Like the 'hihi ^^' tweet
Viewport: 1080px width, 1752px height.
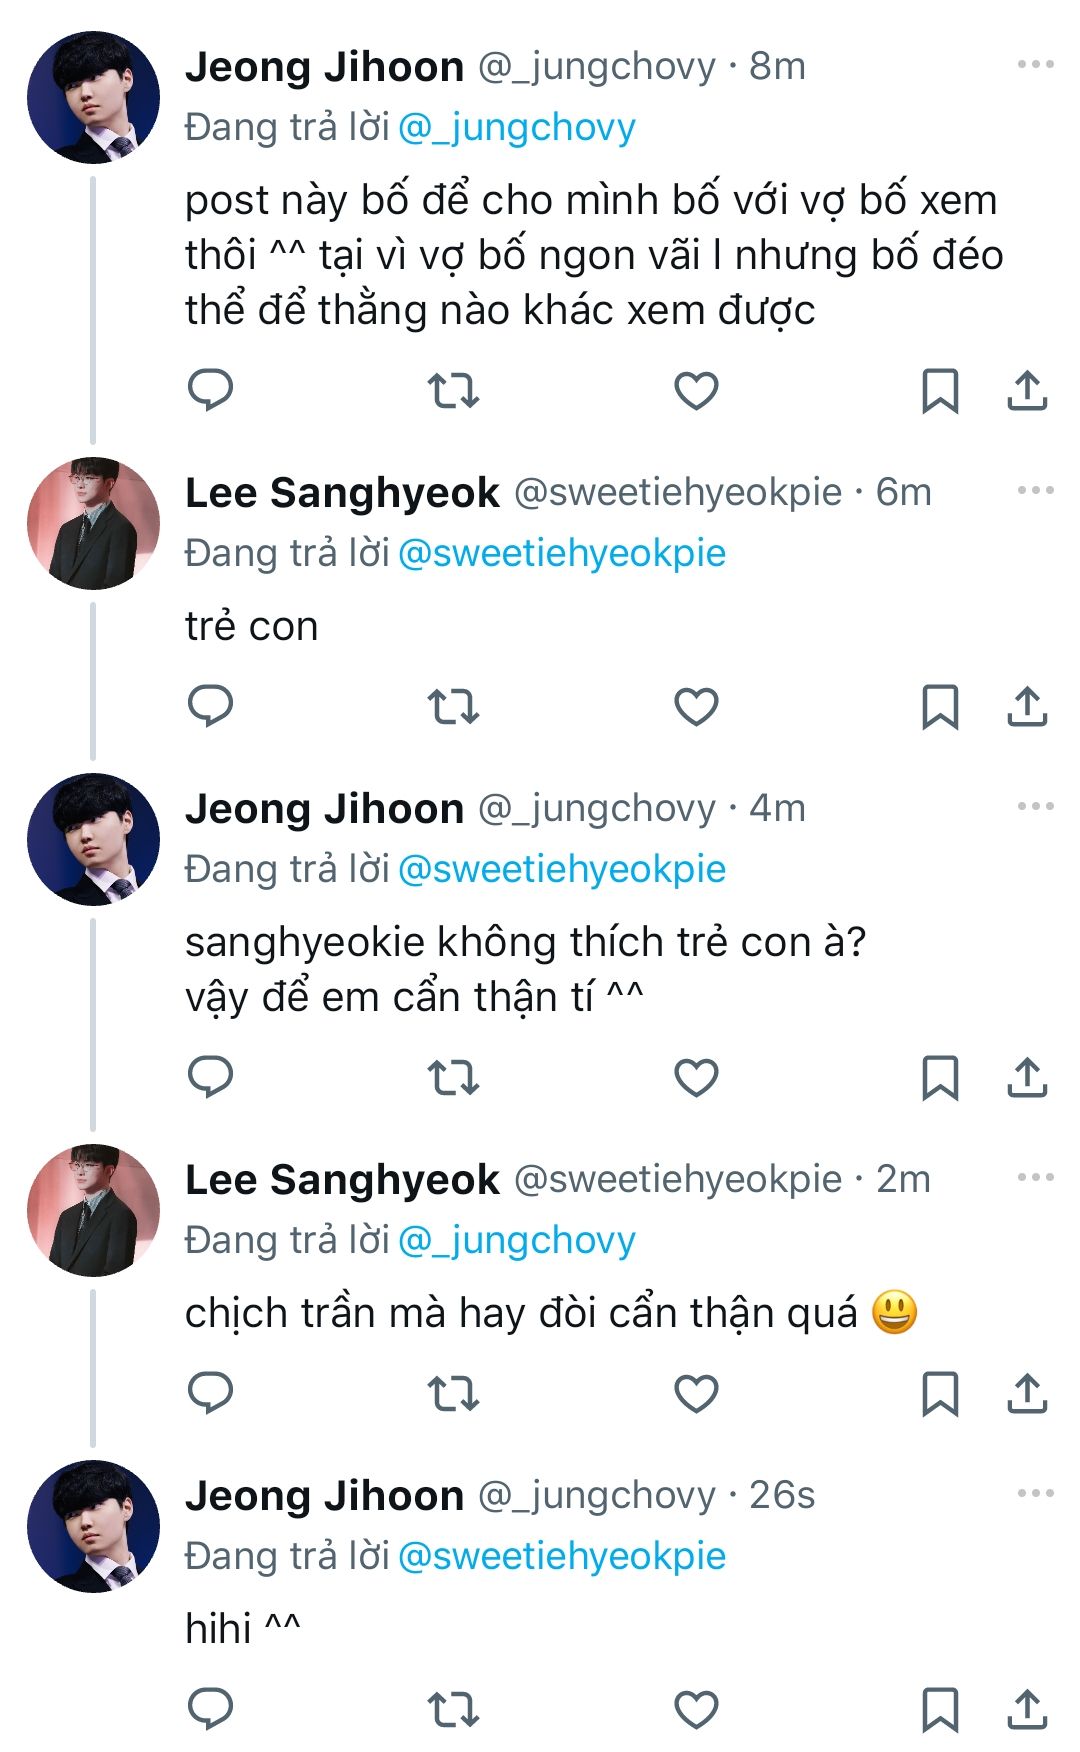[x=696, y=1709]
